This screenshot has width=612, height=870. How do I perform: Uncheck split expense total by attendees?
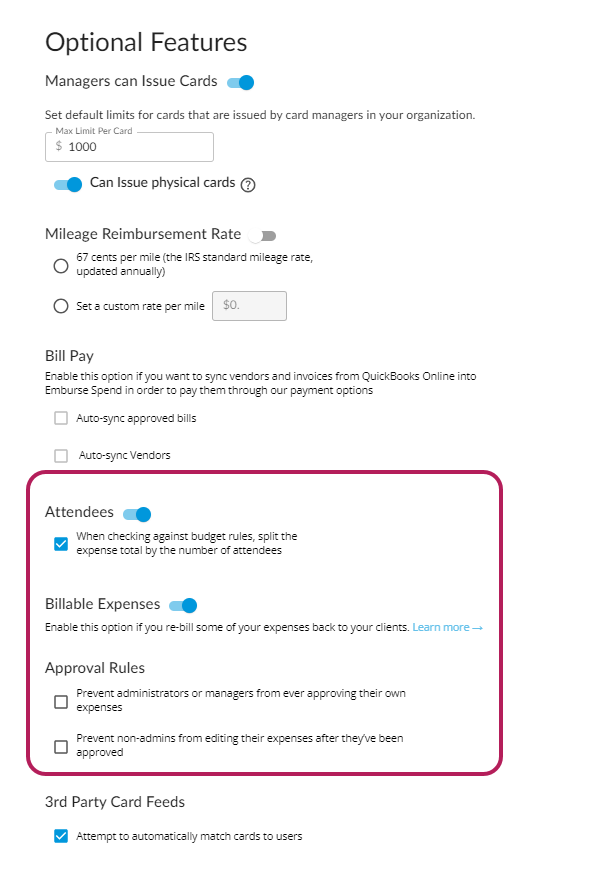[x=61, y=544]
